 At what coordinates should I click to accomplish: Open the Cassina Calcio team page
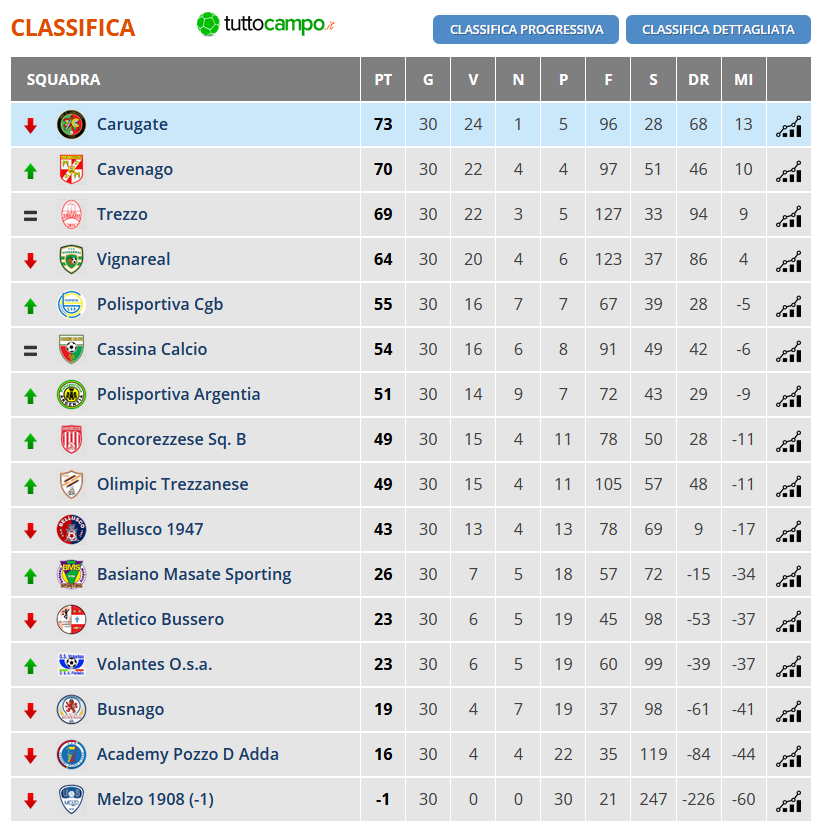[x=152, y=349]
